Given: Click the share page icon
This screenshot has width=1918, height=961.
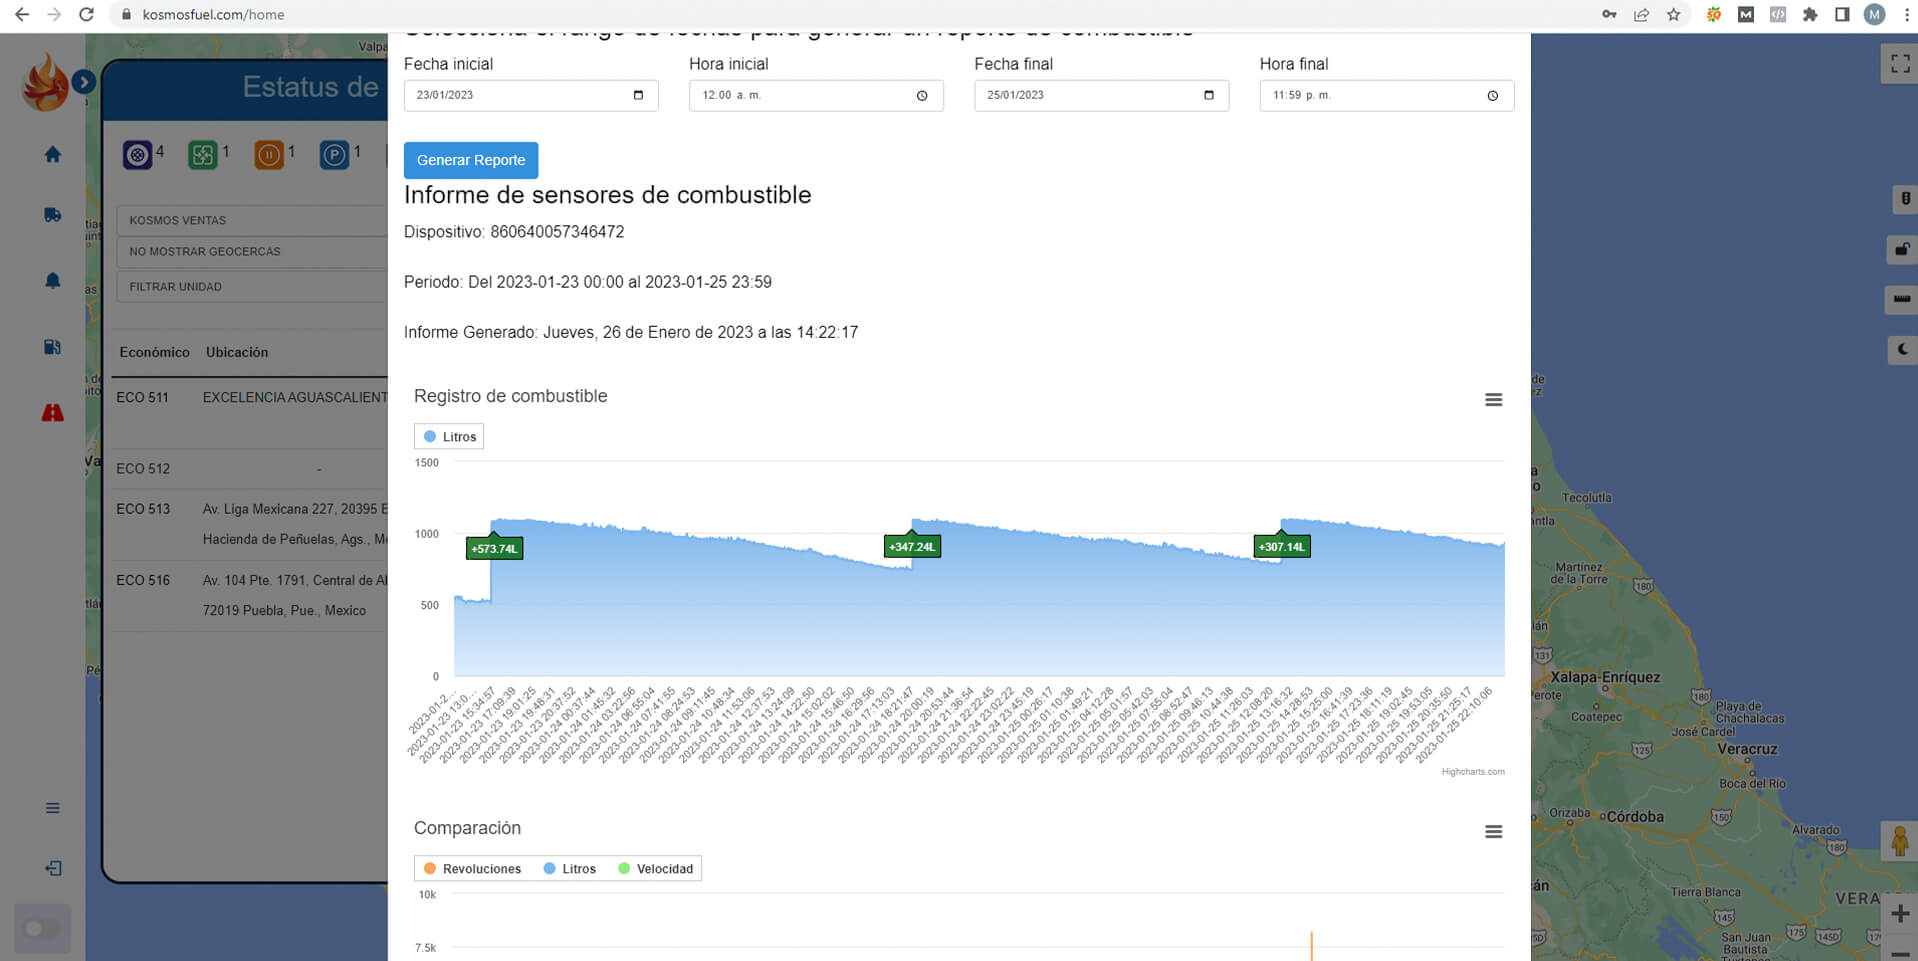Looking at the screenshot, I should [x=1641, y=14].
